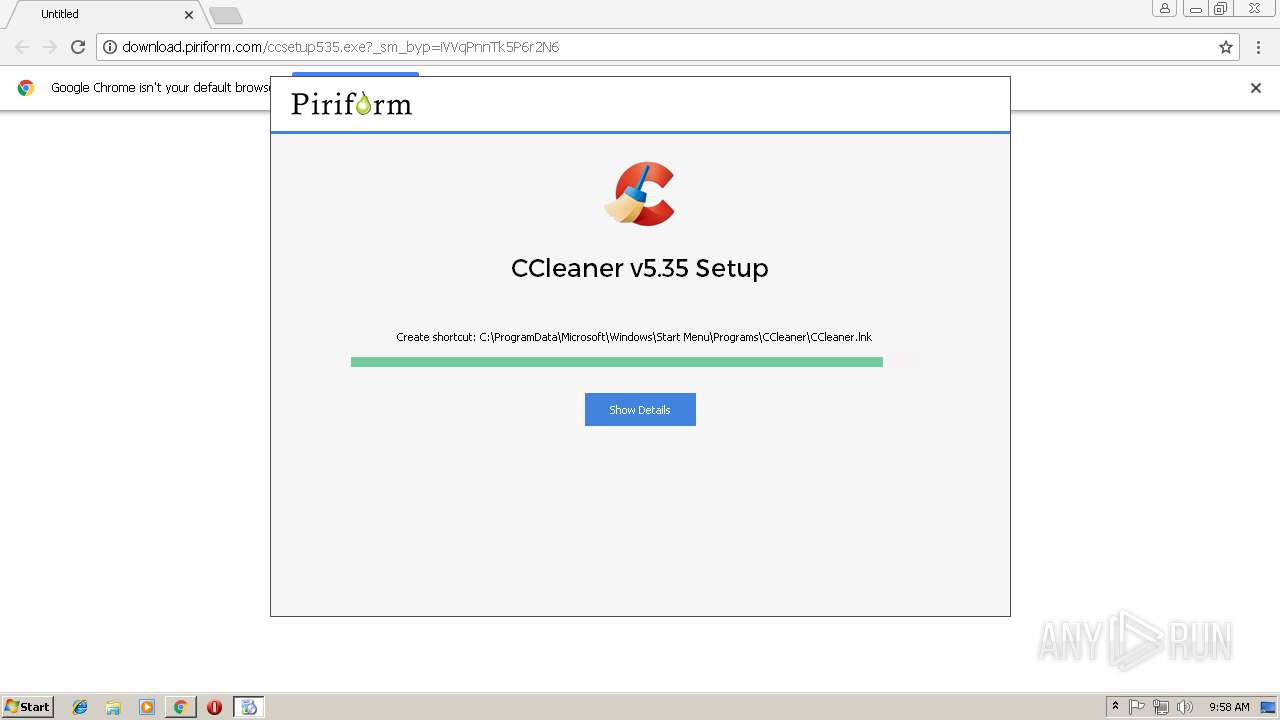Click the Chrome profile user icon
Screen dimensions: 1280x720
[x=1165, y=9]
